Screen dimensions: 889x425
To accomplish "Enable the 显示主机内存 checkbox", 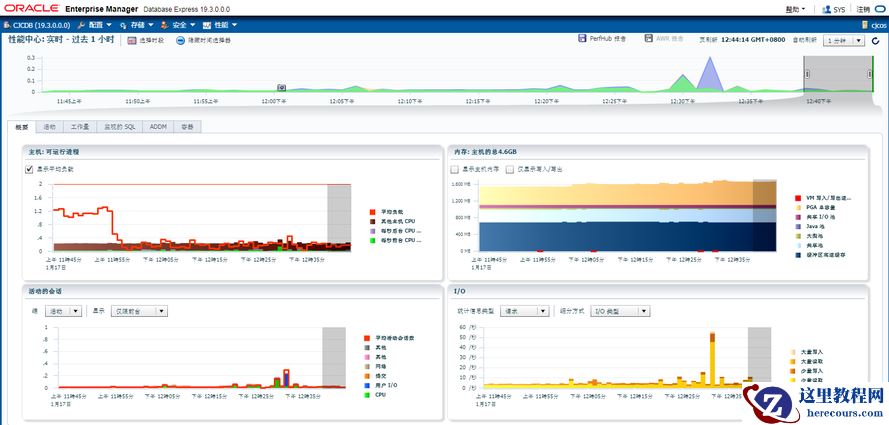I will point(455,169).
